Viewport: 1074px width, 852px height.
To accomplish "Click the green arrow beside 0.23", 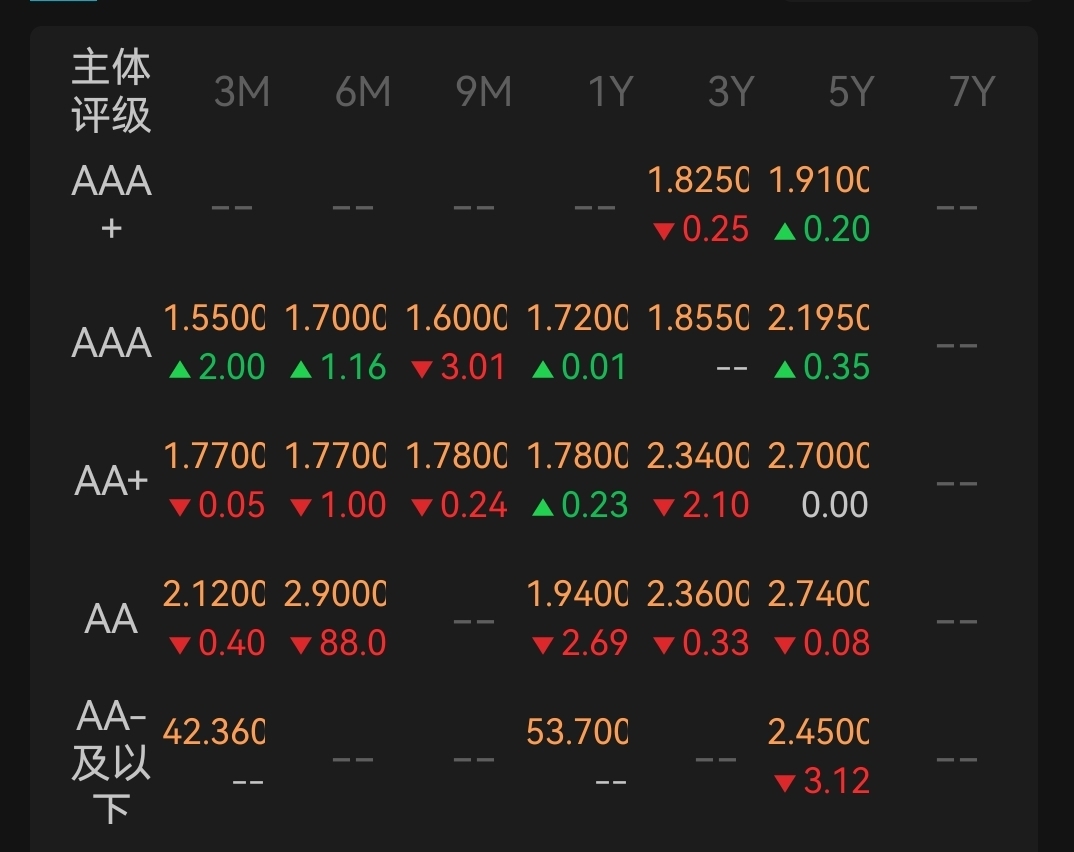I will click(x=543, y=508).
